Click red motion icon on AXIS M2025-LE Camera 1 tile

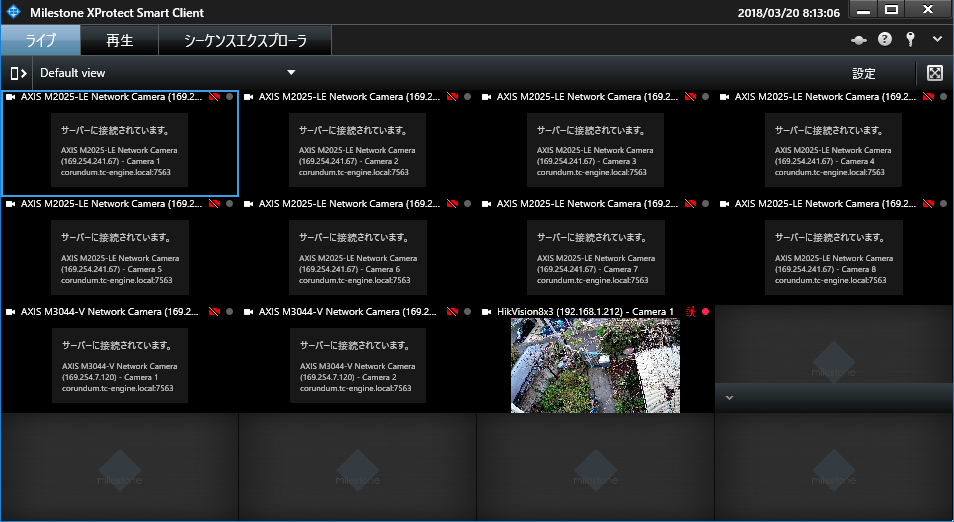[x=214, y=97]
